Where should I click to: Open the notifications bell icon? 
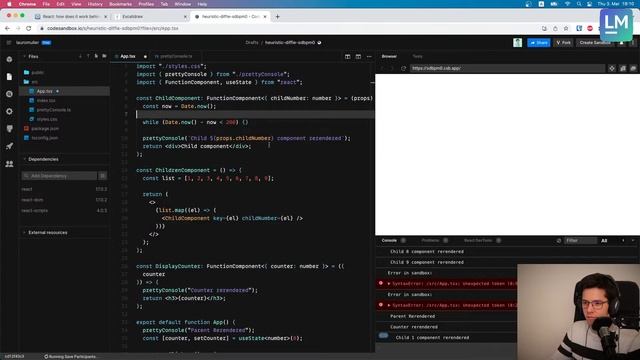[x=622, y=42]
